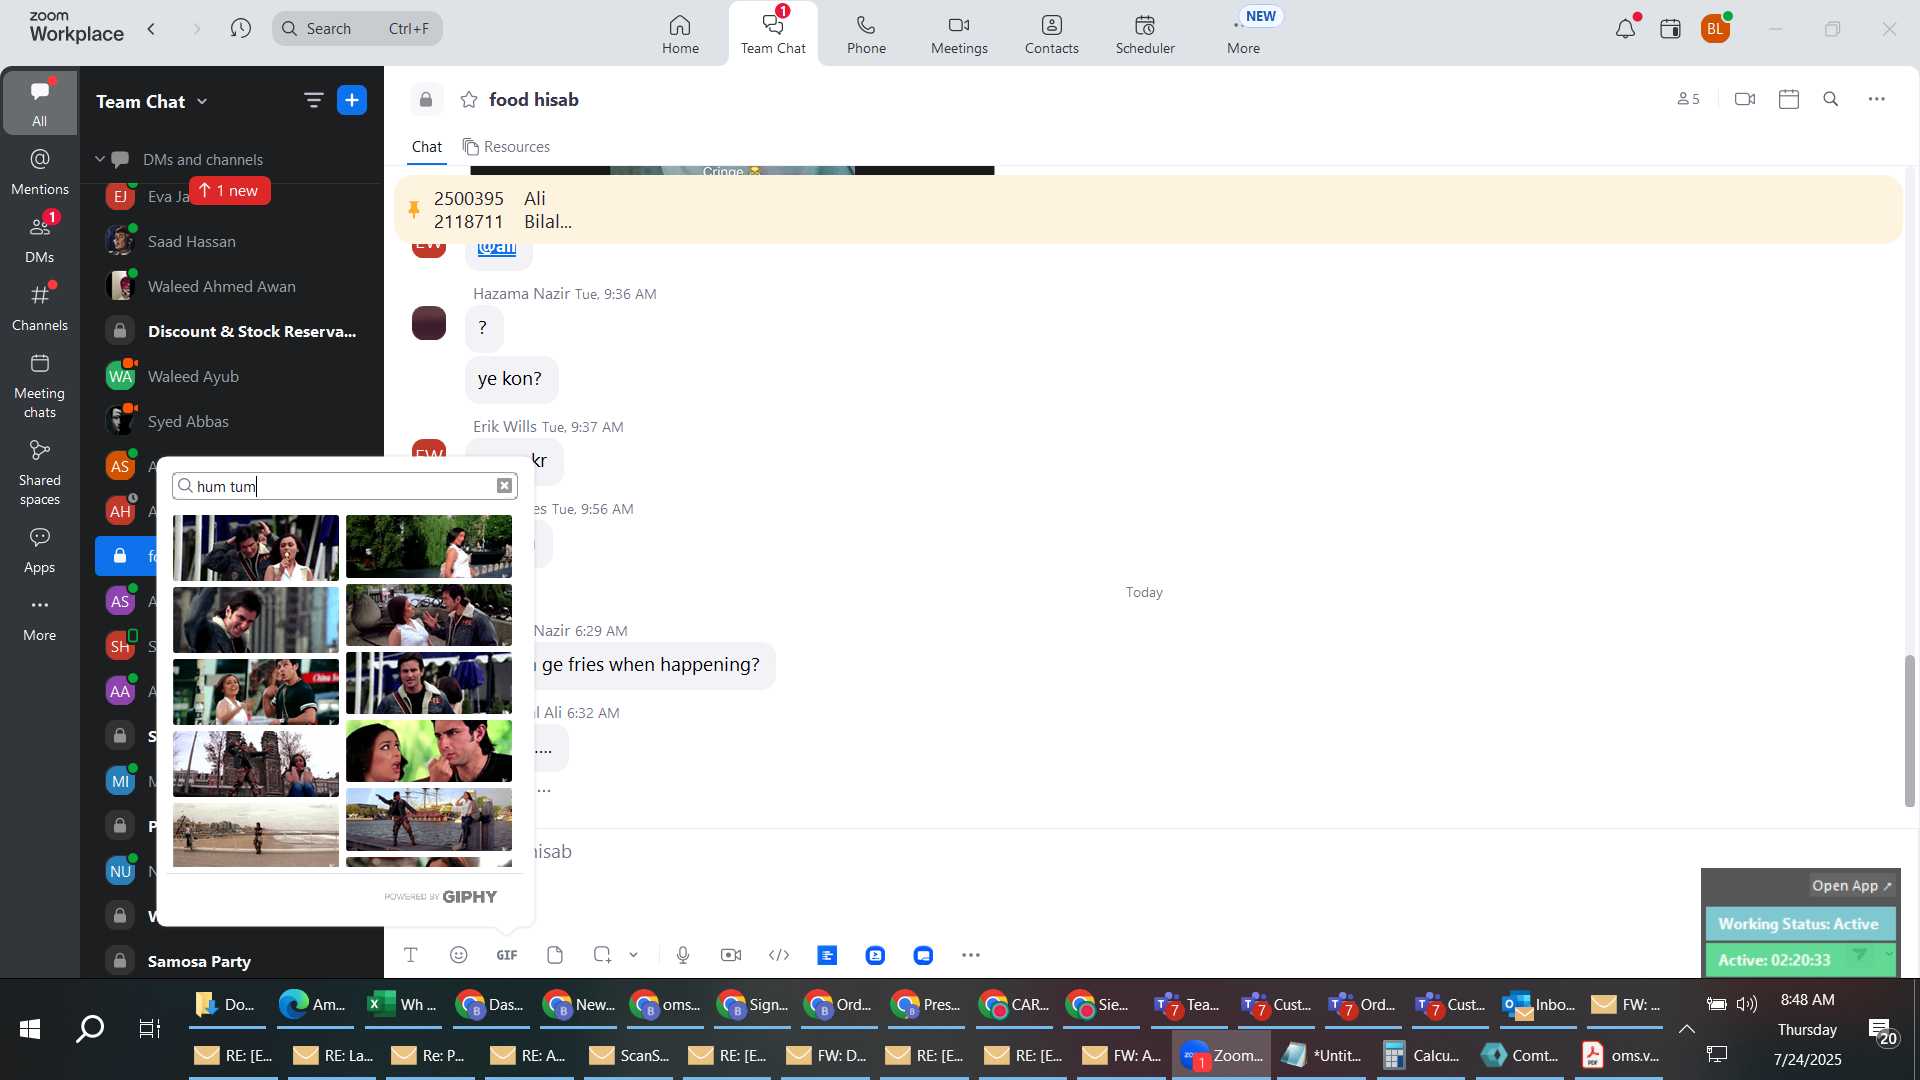Jump to the 1 new message

[x=230, y=190]
